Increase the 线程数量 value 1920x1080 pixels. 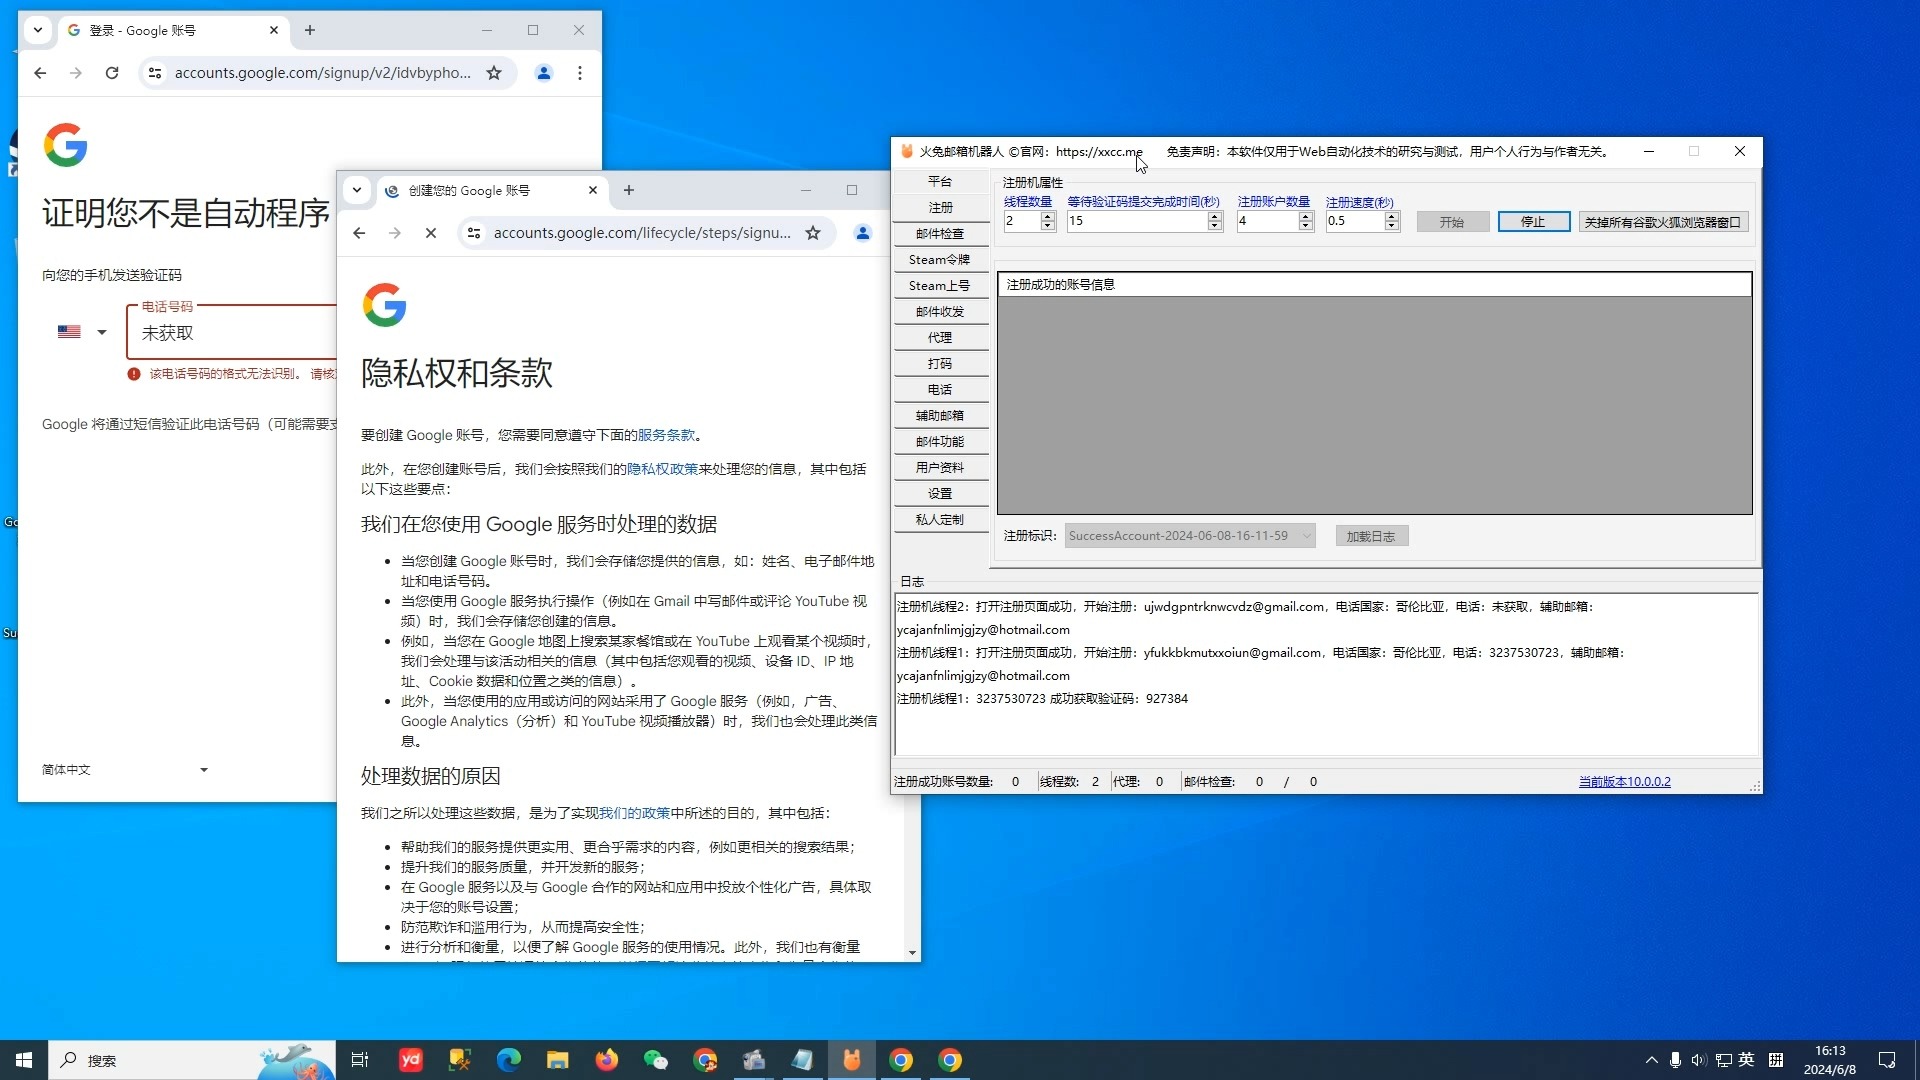[x=1048, y=217]
